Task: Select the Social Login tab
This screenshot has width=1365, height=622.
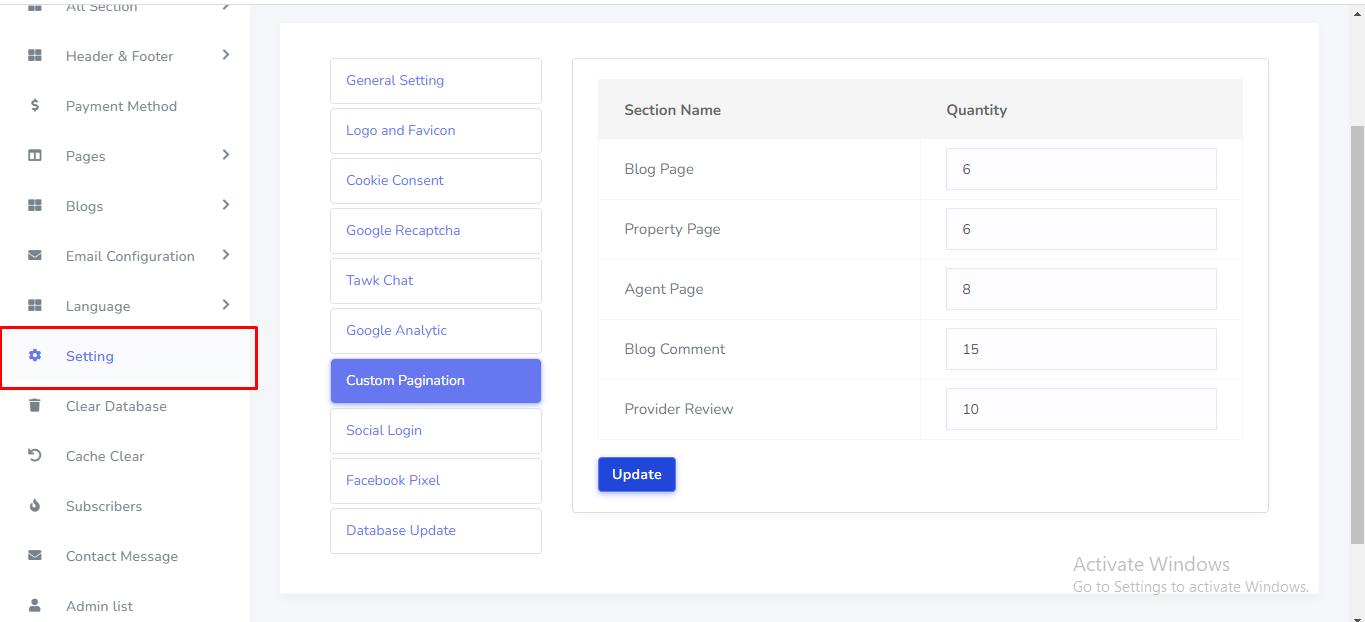Action: pos(435,431)
